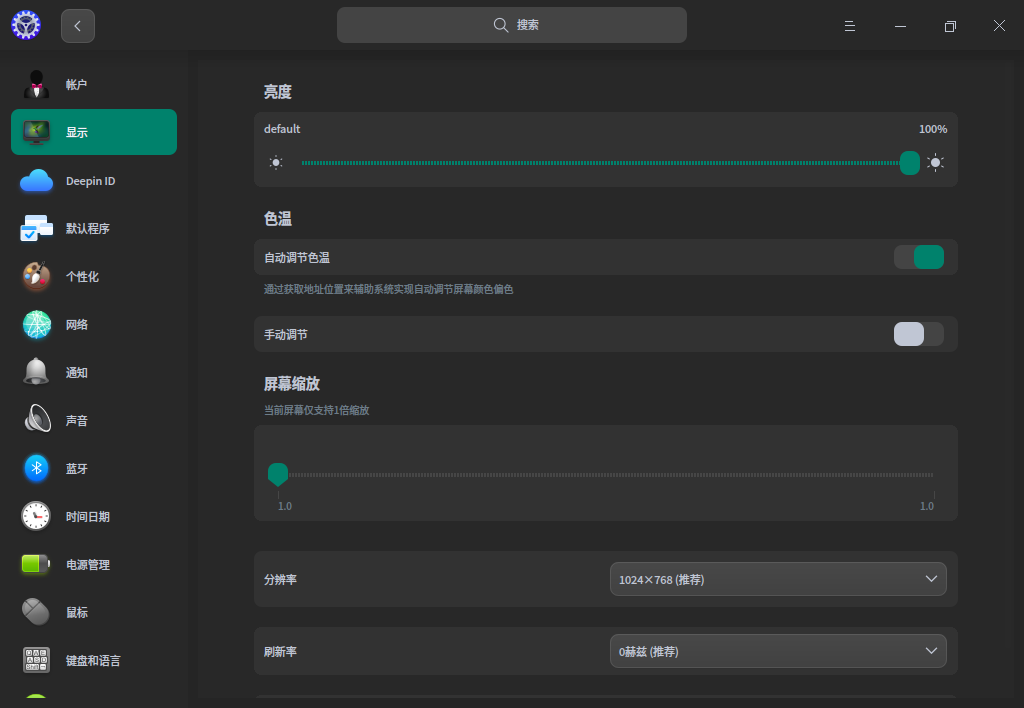Screen dimensions: 1024x708
Task: Open the 分辨率 dropdown 1024×768
Action: point(778,579)
